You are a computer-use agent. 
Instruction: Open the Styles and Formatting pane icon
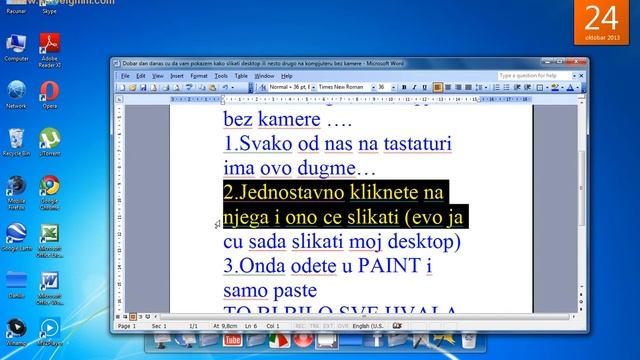[x=263, y=87]
